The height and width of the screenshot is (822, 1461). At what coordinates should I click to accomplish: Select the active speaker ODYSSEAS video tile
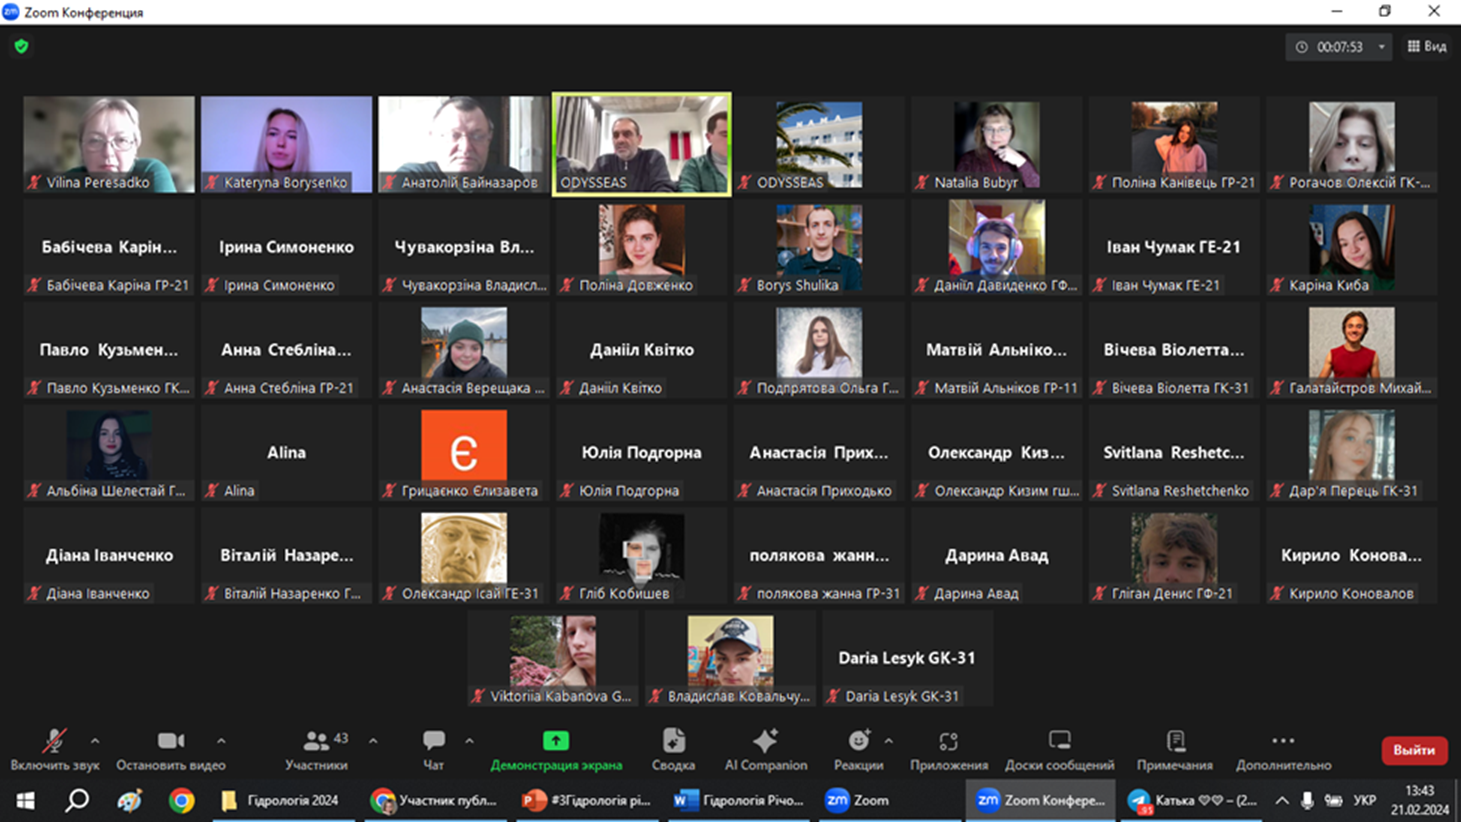(641, 144)
